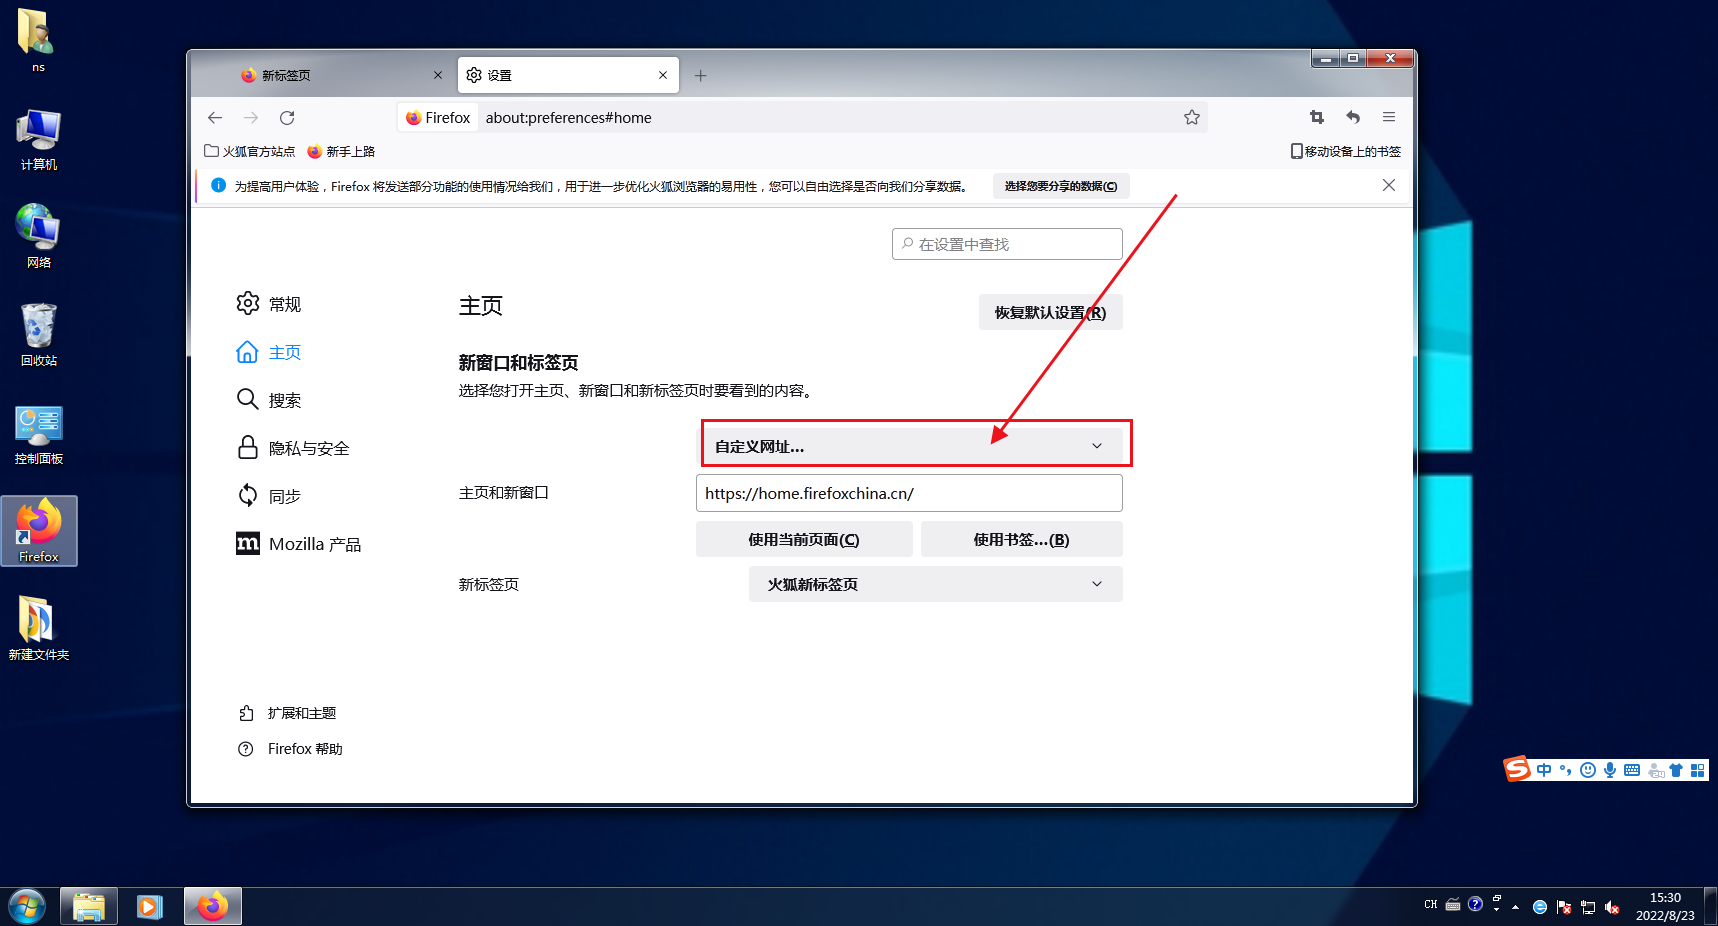Click the undo arrow toolbar icon
Screen dimensions: 1718x926
click(1353, 117)
